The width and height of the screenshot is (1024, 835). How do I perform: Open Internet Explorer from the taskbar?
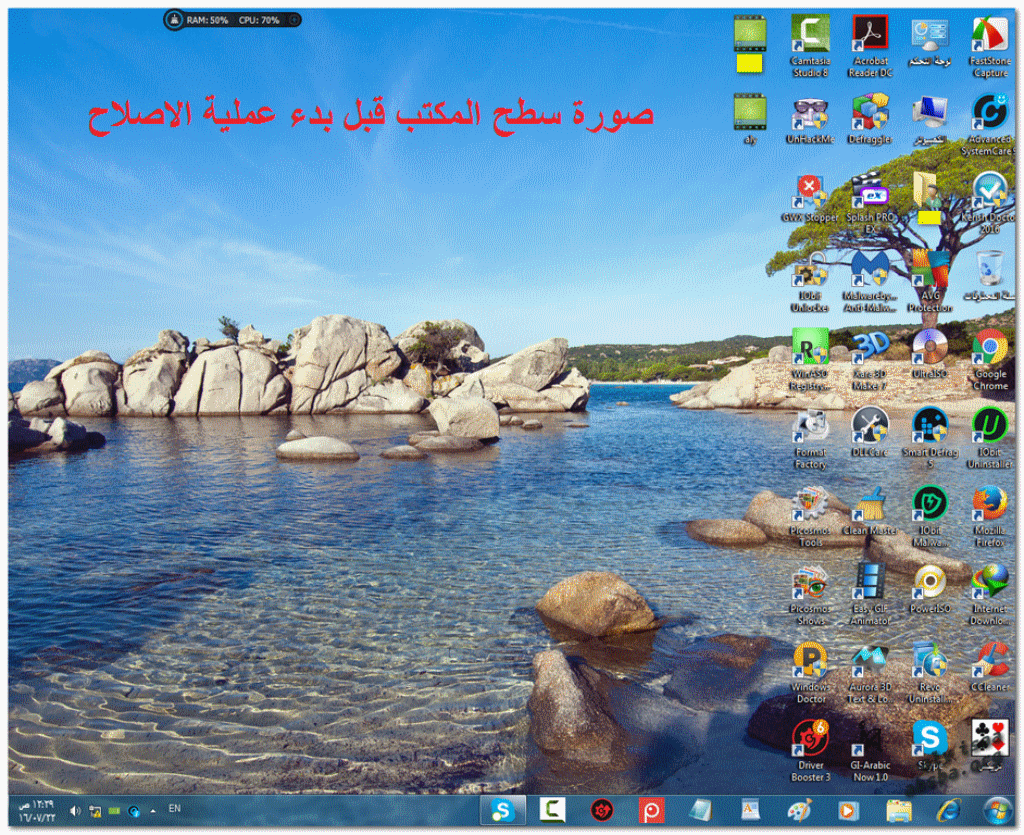(x=947, y=810)
